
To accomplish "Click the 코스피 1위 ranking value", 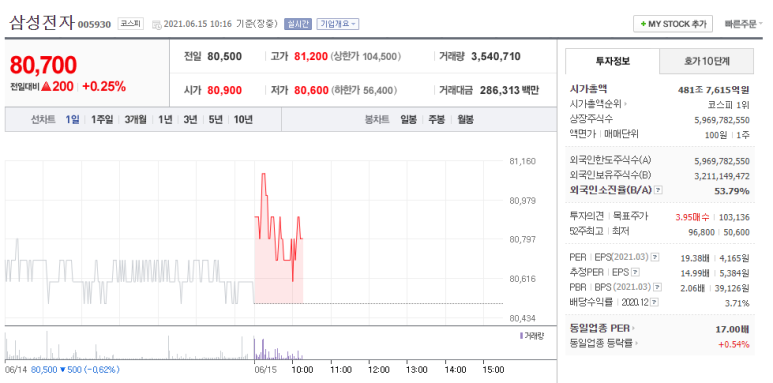I will click(x=729, y=104).
